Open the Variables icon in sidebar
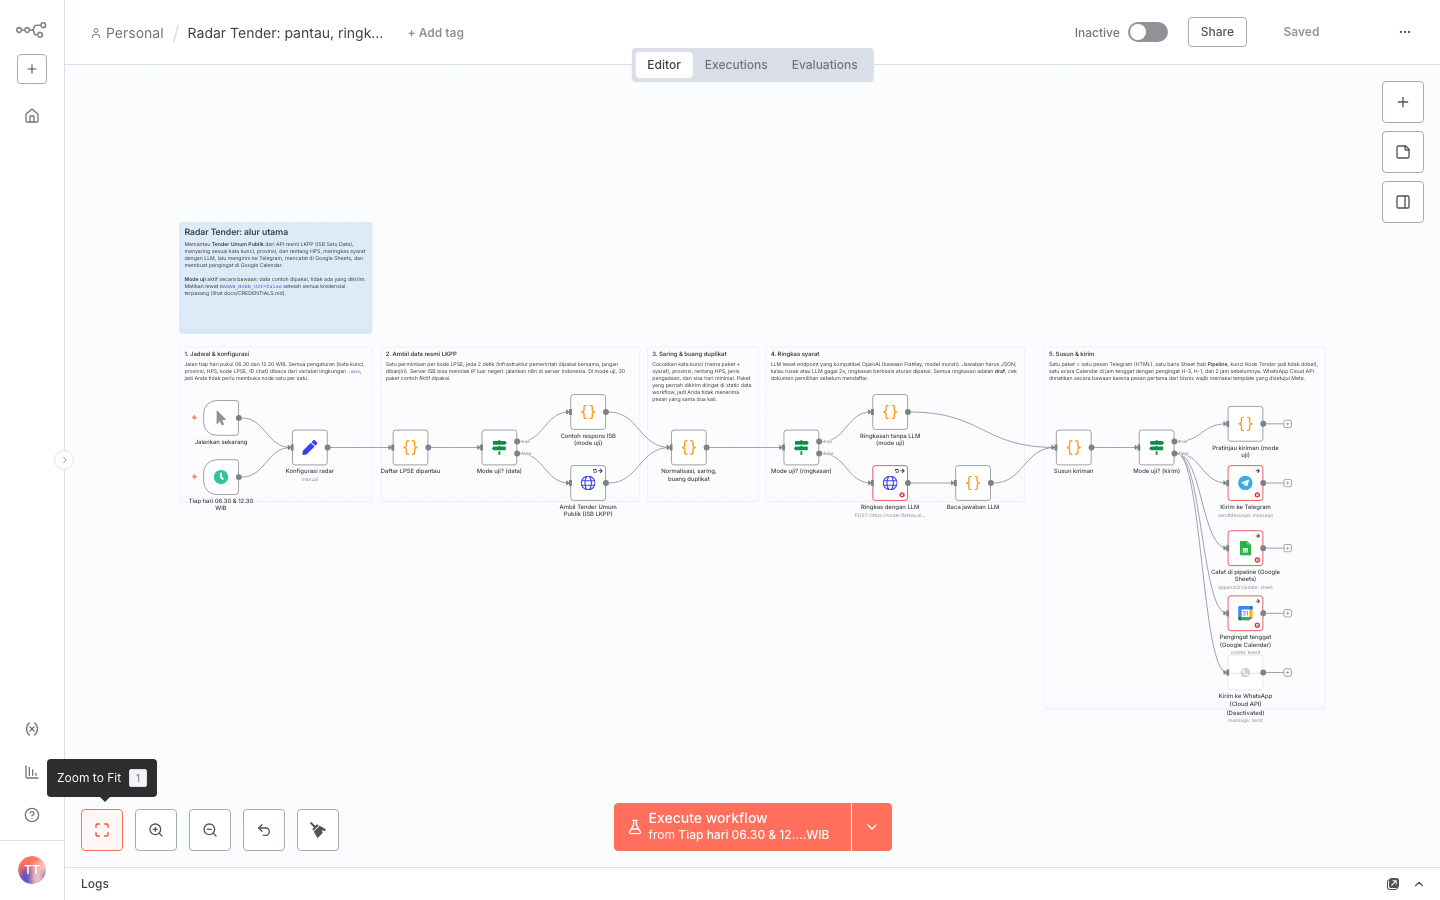Image resolution: width=1440 pixels, height=900 pixels. (32, 729)
